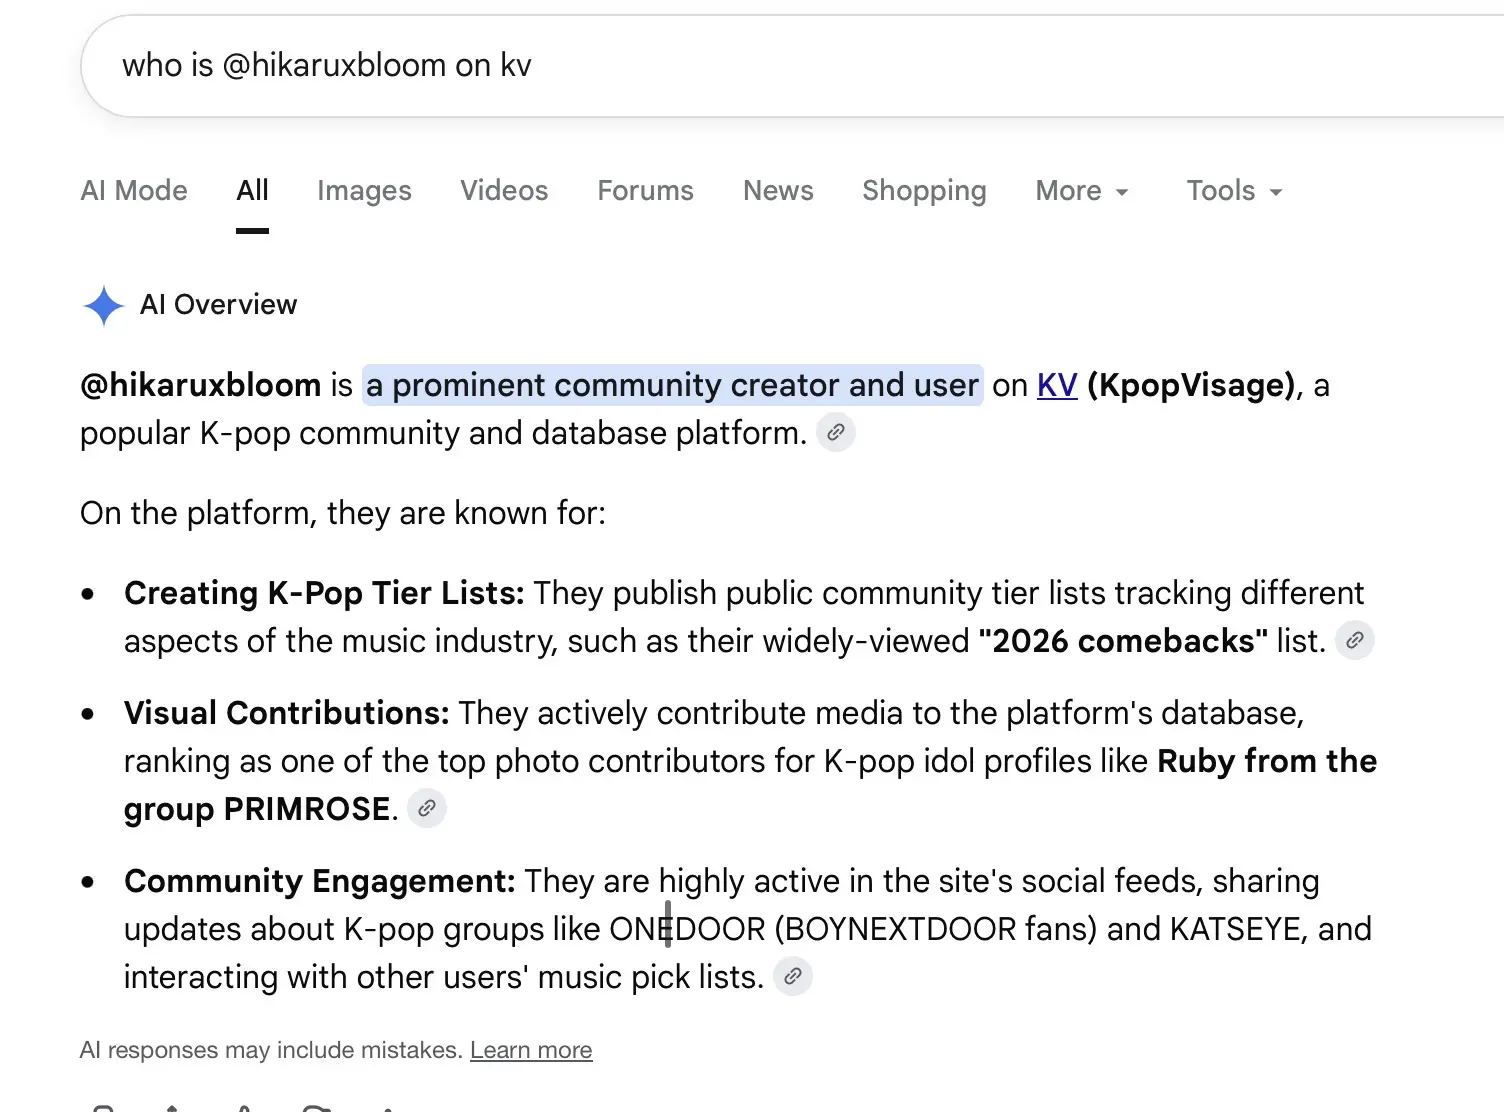This screenshot has width=1504, height=1112.
Task: Click highlighted text 'a prominent community creator and user'
Action: coord(672,385)
